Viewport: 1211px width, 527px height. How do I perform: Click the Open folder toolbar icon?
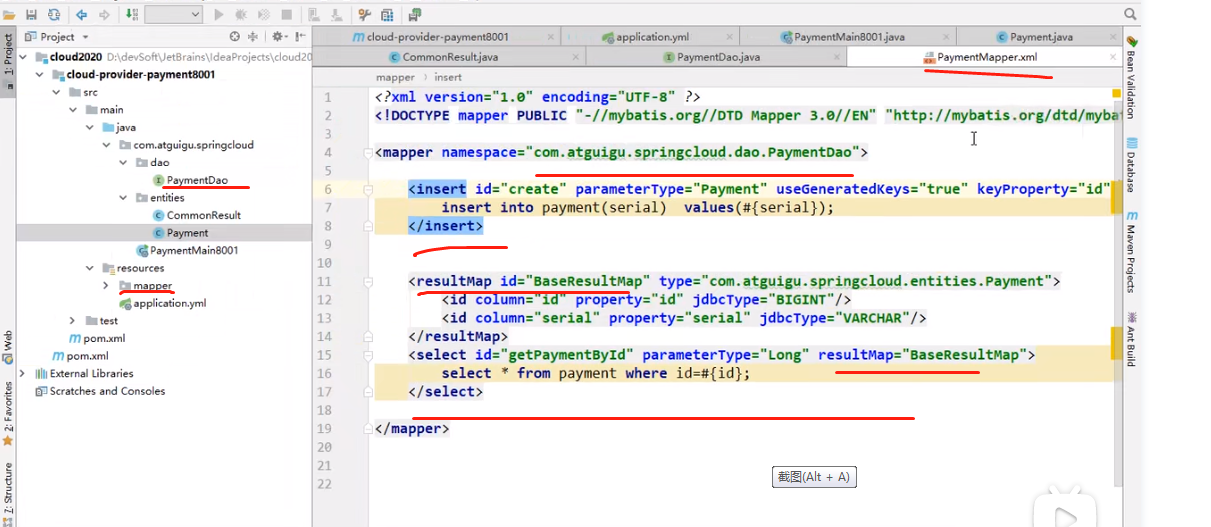click(9, 15)
